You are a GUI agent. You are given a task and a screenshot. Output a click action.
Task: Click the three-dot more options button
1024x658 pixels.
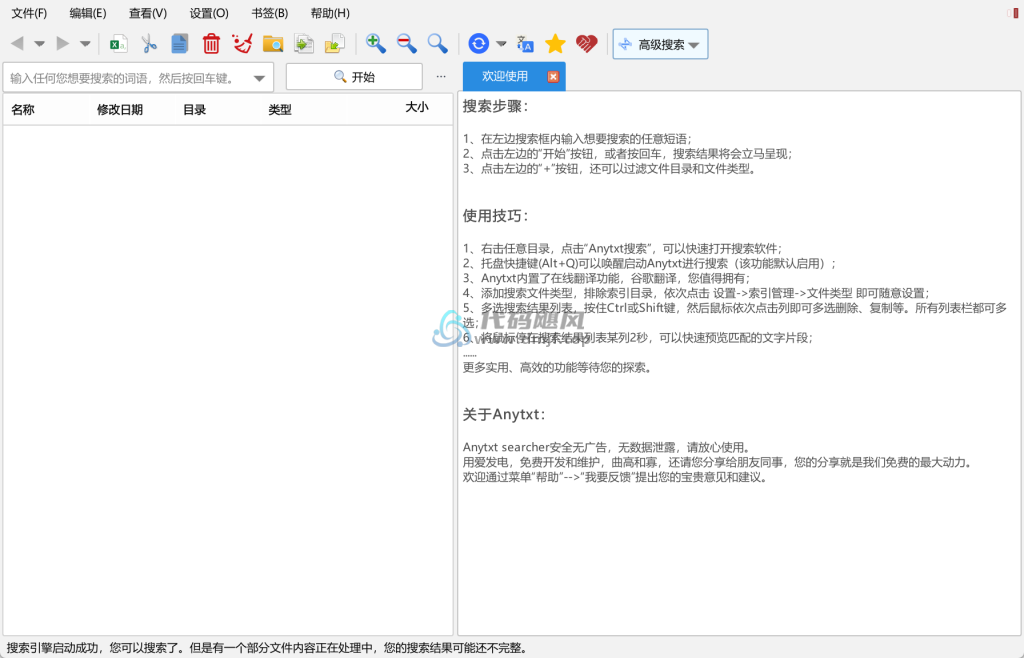441,76
